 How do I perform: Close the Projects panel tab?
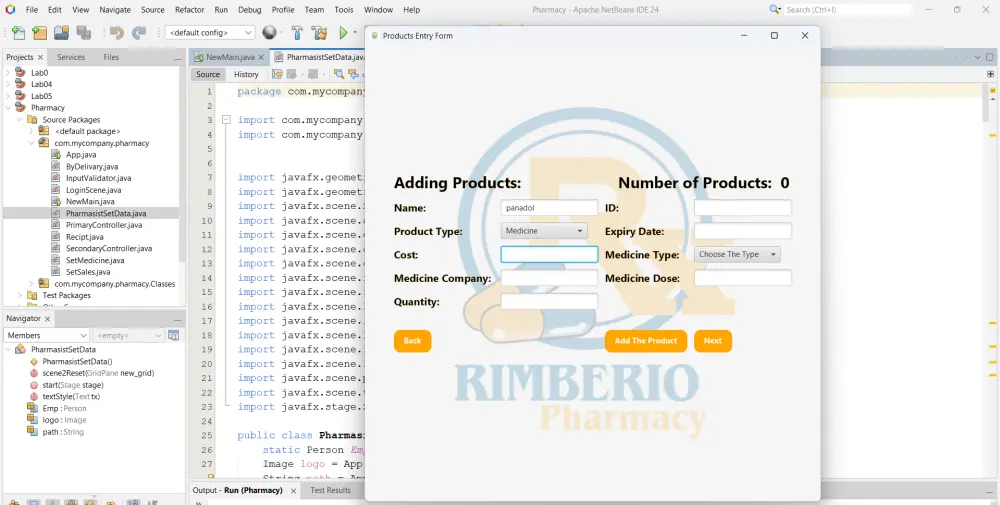(x=40, y=57)
